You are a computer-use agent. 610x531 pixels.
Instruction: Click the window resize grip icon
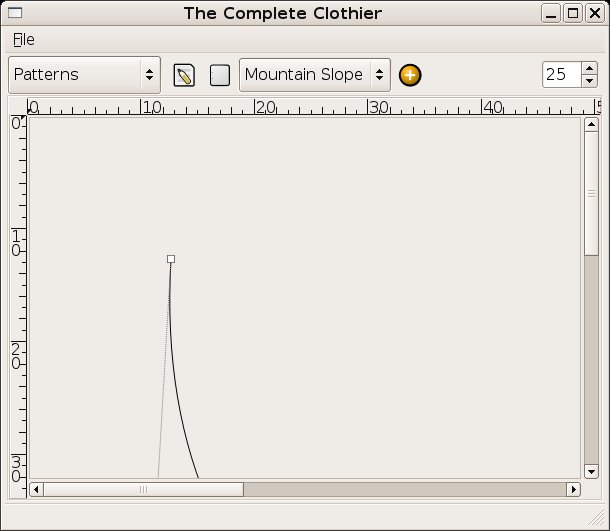pos(597,518)
